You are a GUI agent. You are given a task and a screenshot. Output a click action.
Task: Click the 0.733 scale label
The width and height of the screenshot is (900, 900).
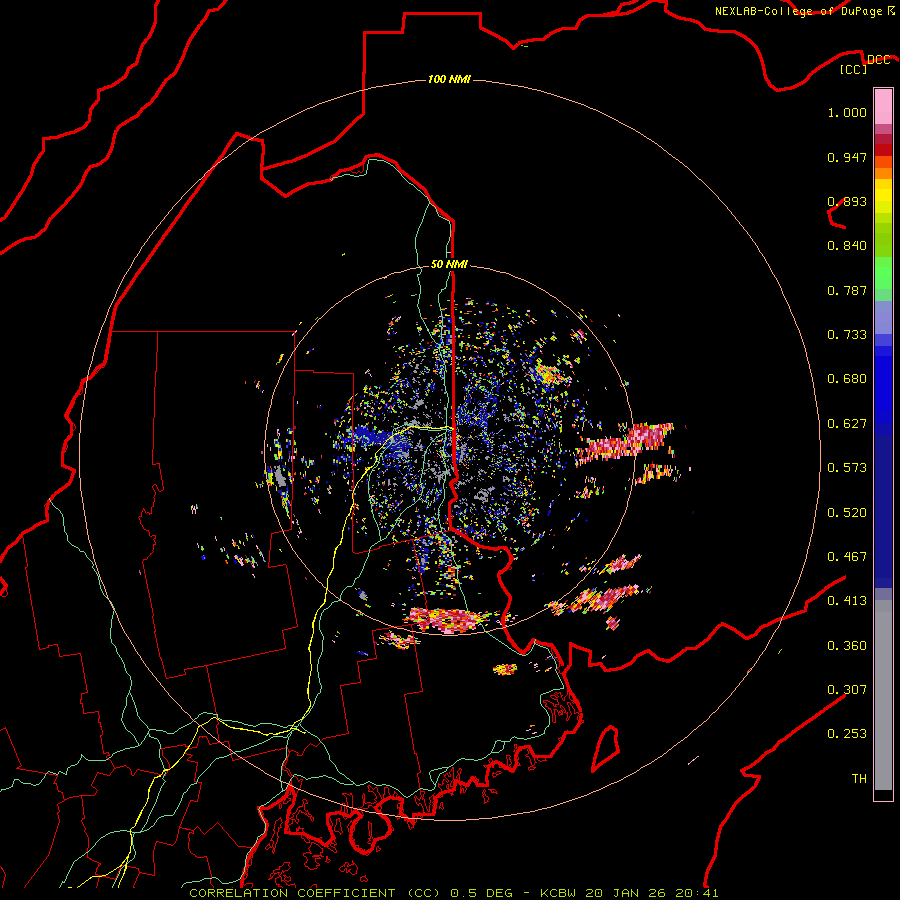(x=847, y=335)
